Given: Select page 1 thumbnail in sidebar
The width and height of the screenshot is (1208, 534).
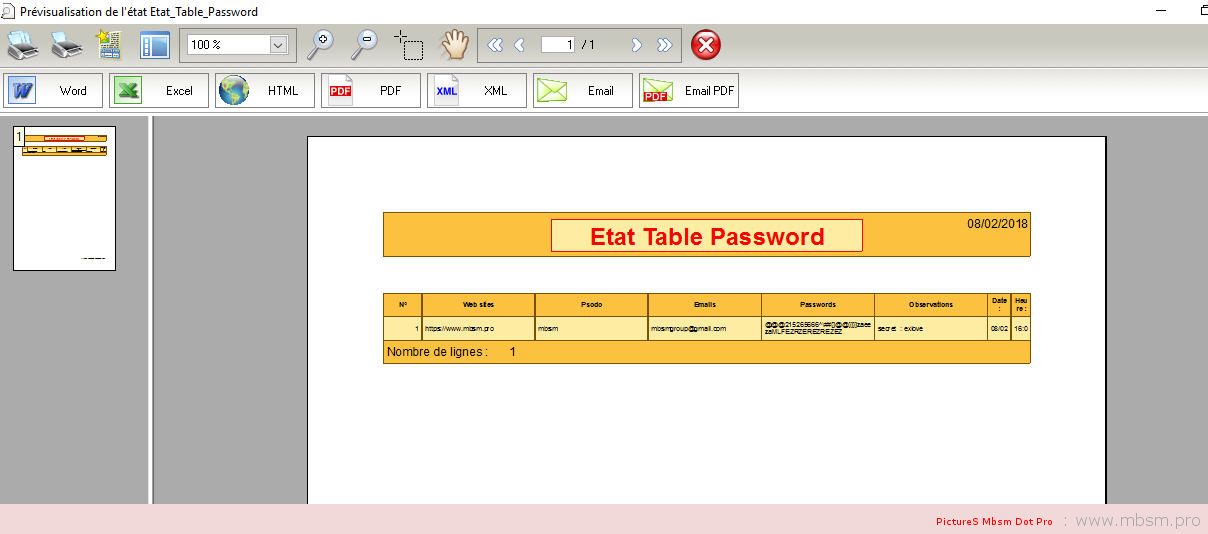Looking at the screenshot, I should pyautogui.click(x=64, y=198).
